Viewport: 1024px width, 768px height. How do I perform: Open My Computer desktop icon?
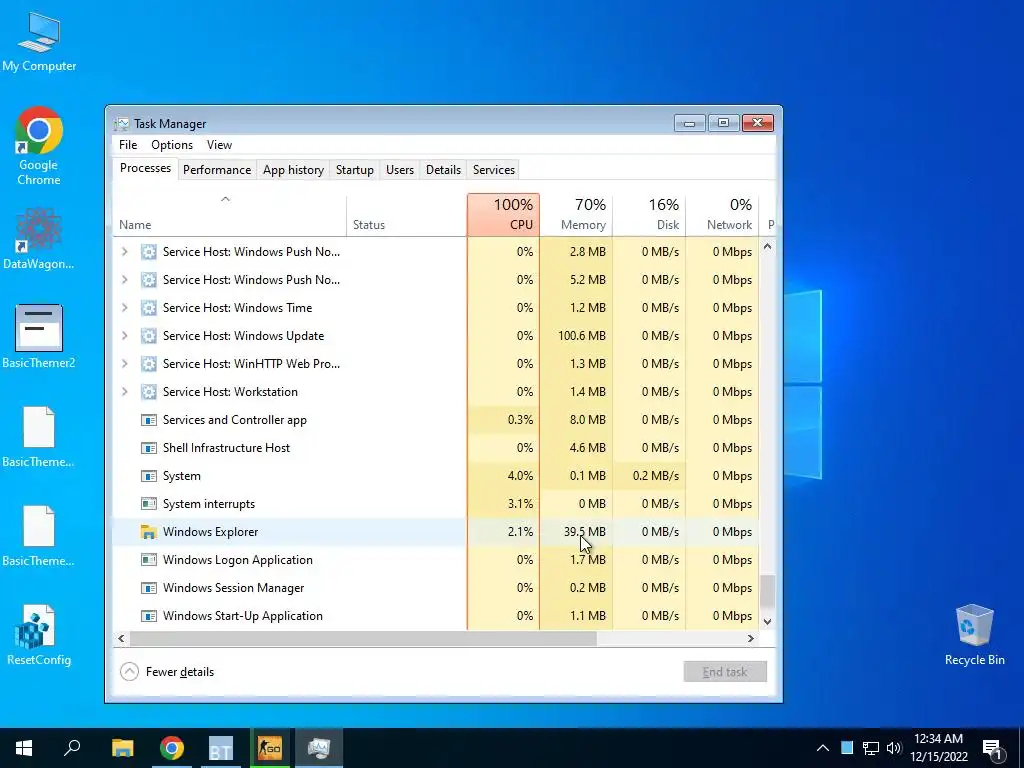click(39, 42)
